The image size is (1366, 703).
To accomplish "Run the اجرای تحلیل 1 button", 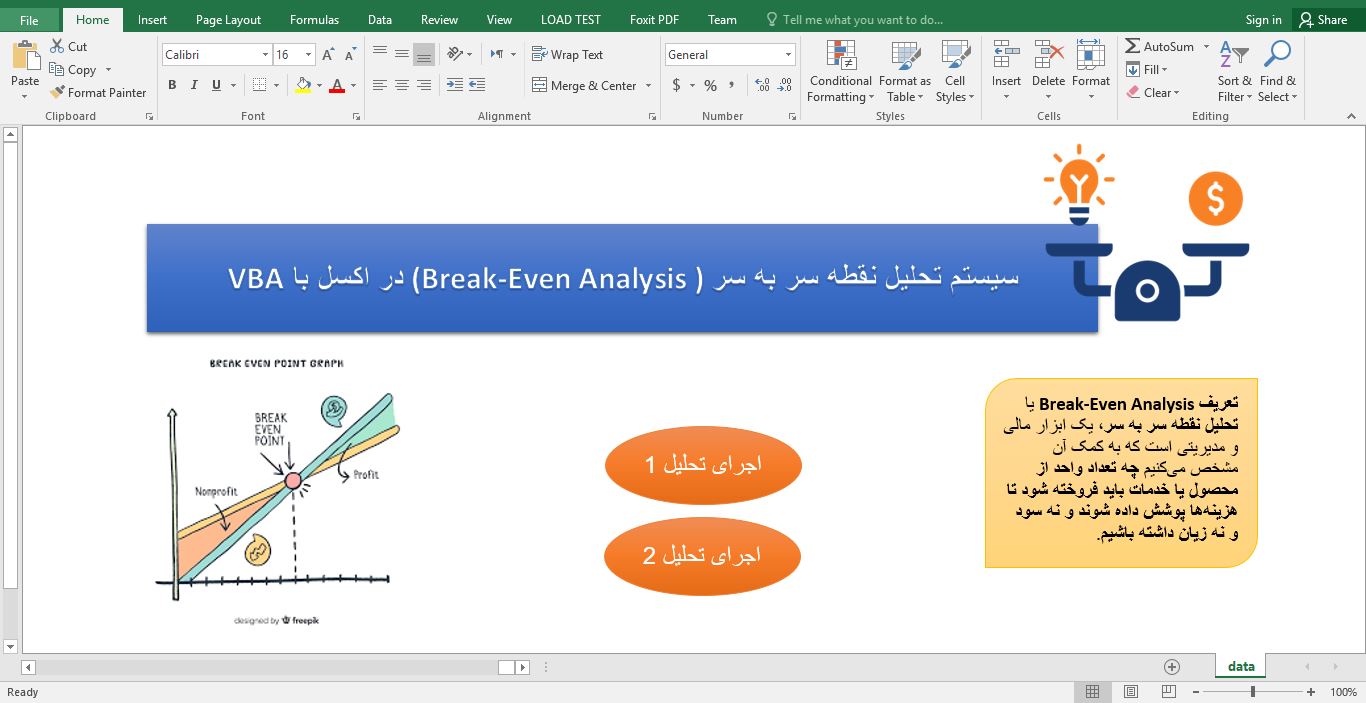I will click(x=703, y=465).
